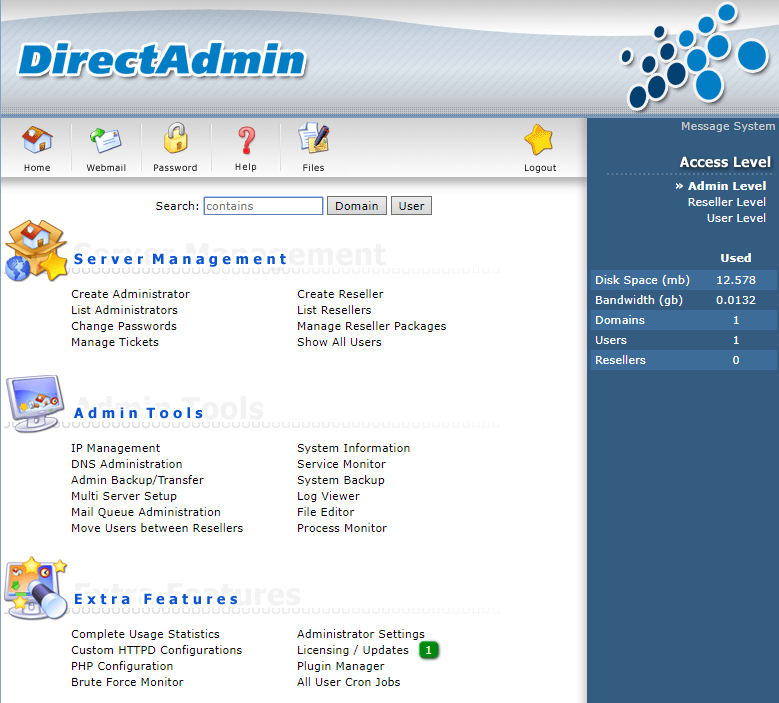The image size is (779, 703).
Task: Open Administrator Settings
Action: 361,634
